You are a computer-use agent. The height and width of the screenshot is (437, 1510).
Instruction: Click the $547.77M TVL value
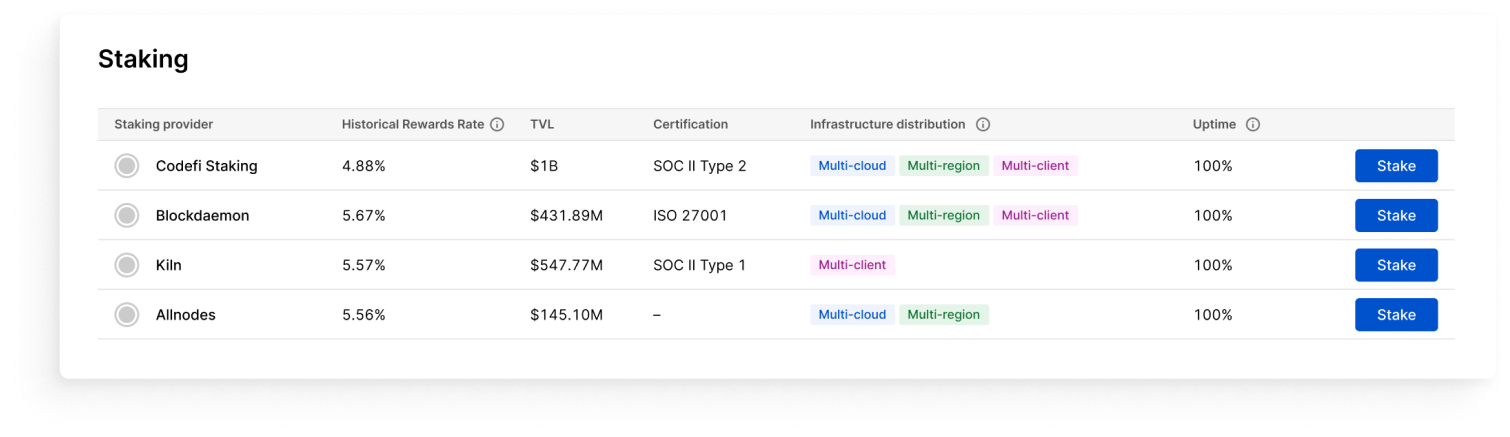pos(567,265)
